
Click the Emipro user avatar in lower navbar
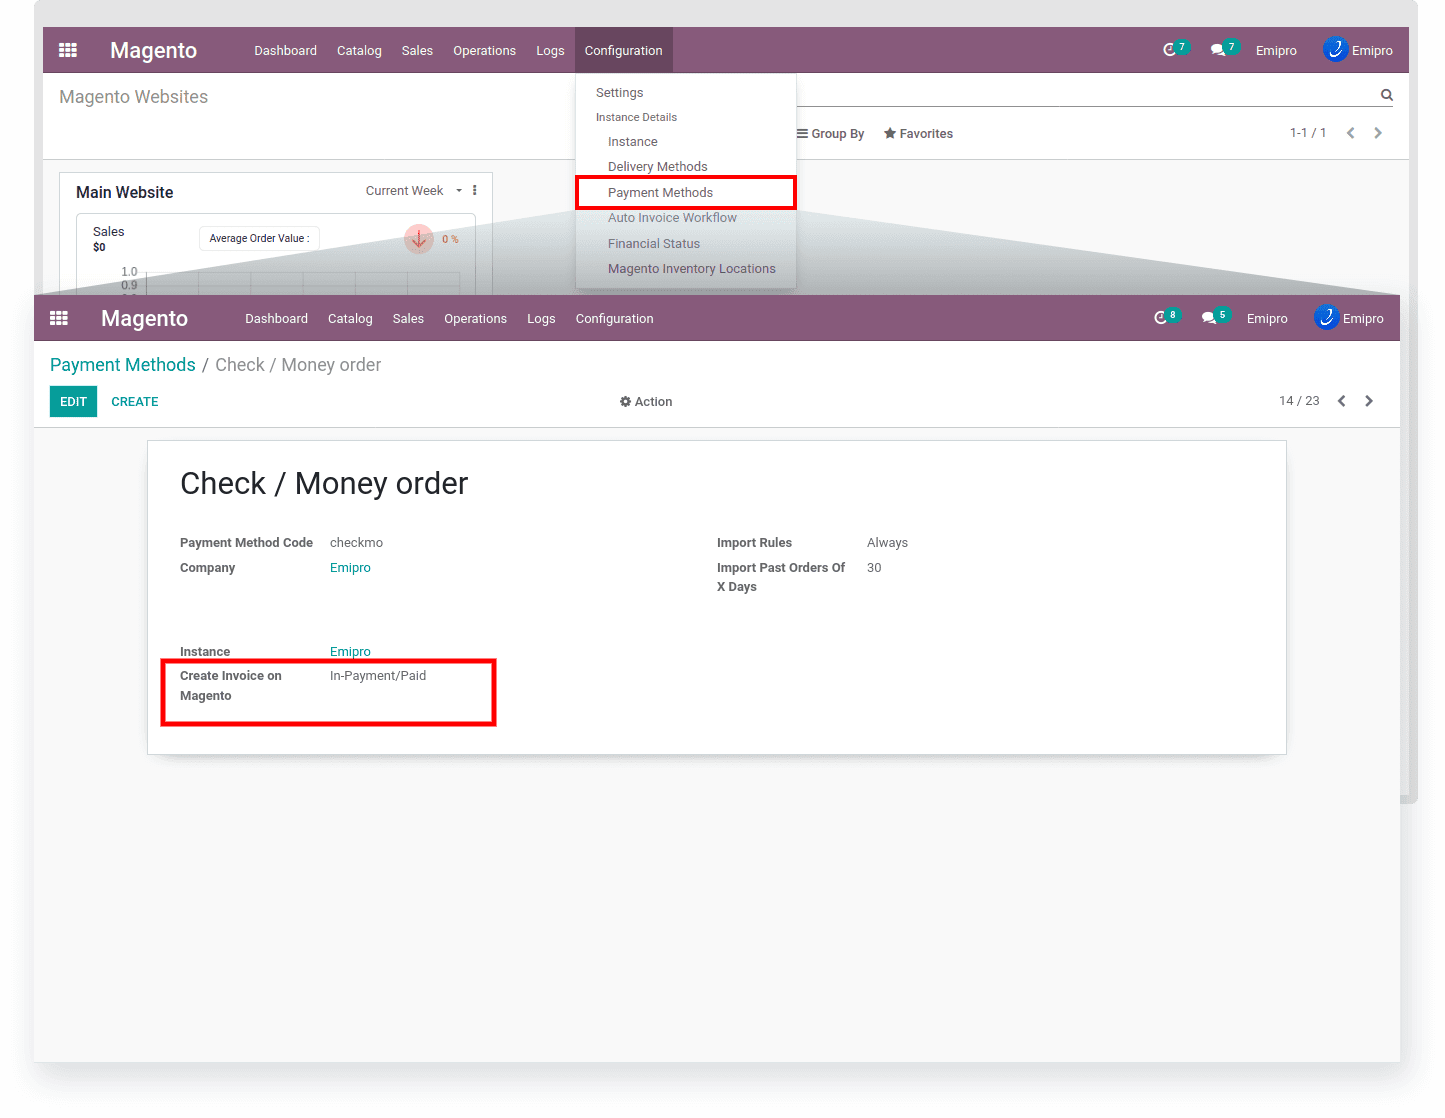pyautogui.click(x=1326, y=318)
